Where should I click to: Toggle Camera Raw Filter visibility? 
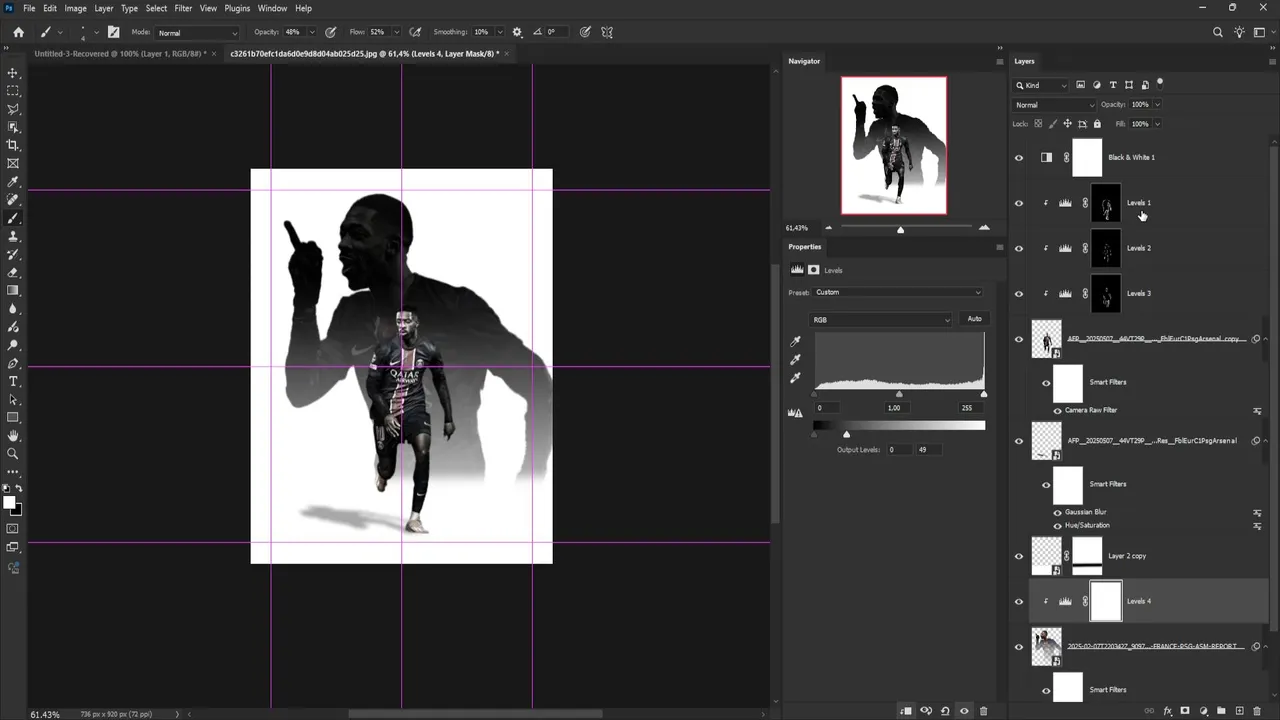1058,410
